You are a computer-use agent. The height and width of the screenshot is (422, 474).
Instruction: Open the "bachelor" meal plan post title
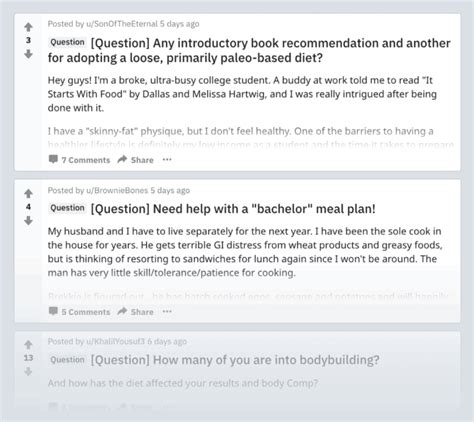(x=233, y=209)
